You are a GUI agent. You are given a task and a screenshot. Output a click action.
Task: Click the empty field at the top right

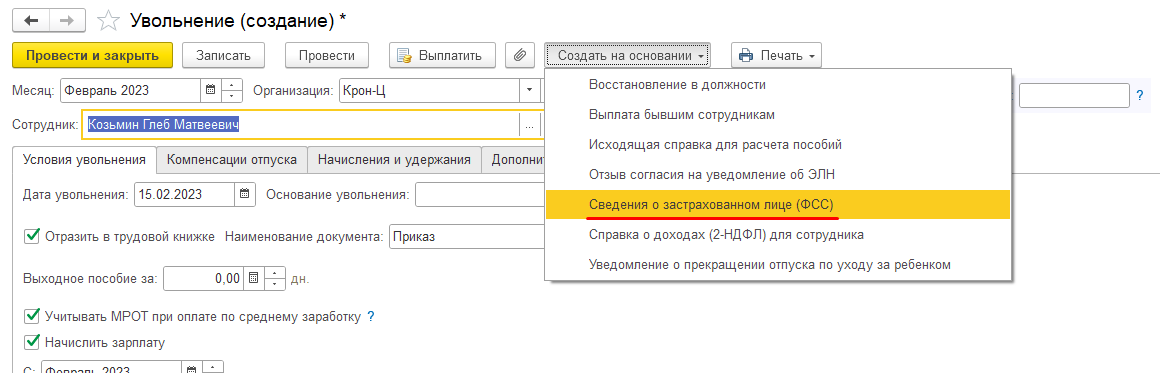point(1074,95)
